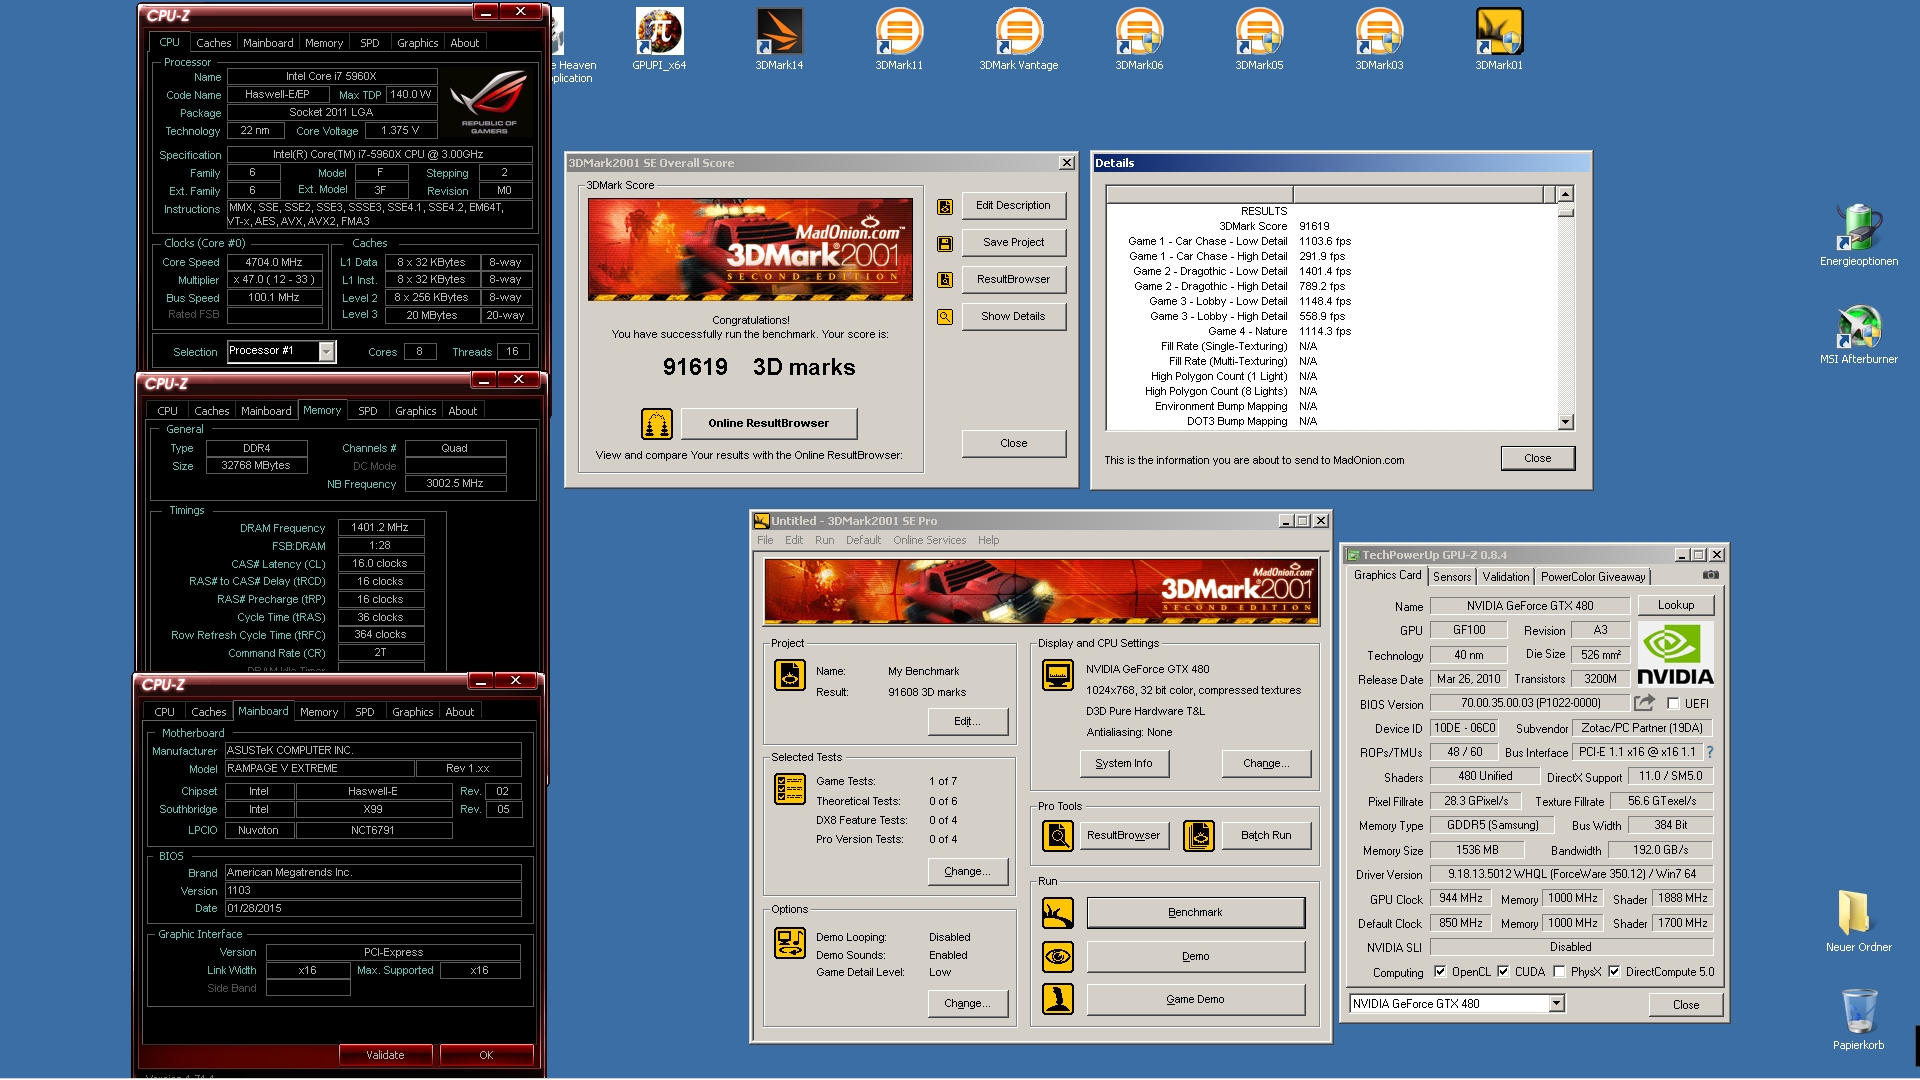
Task: Click magnifier icon beside Show Details
Action: (944, 317)
